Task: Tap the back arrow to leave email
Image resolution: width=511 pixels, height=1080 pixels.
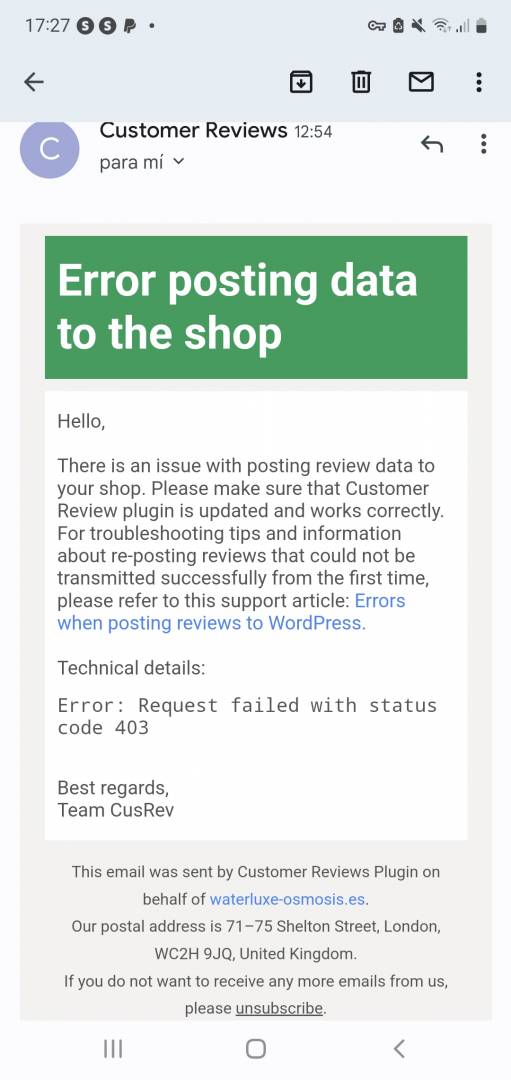Action: tap(34, 83)
